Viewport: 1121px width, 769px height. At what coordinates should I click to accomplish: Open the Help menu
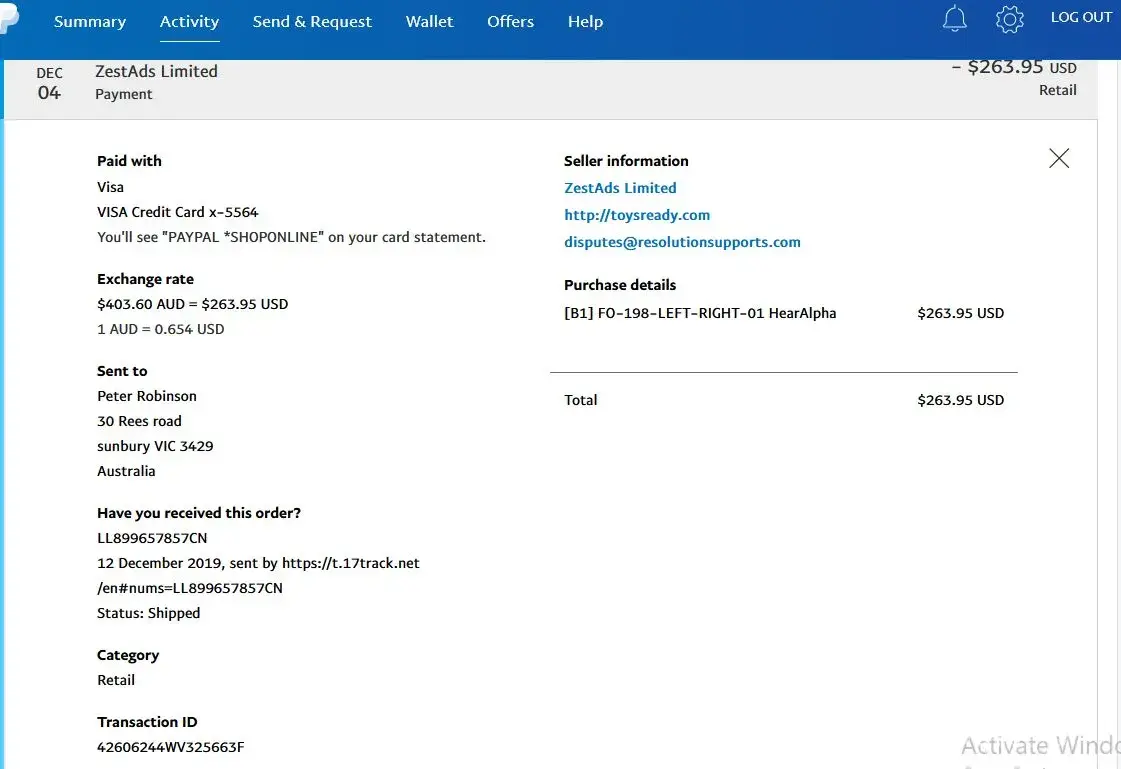(585, 22)
